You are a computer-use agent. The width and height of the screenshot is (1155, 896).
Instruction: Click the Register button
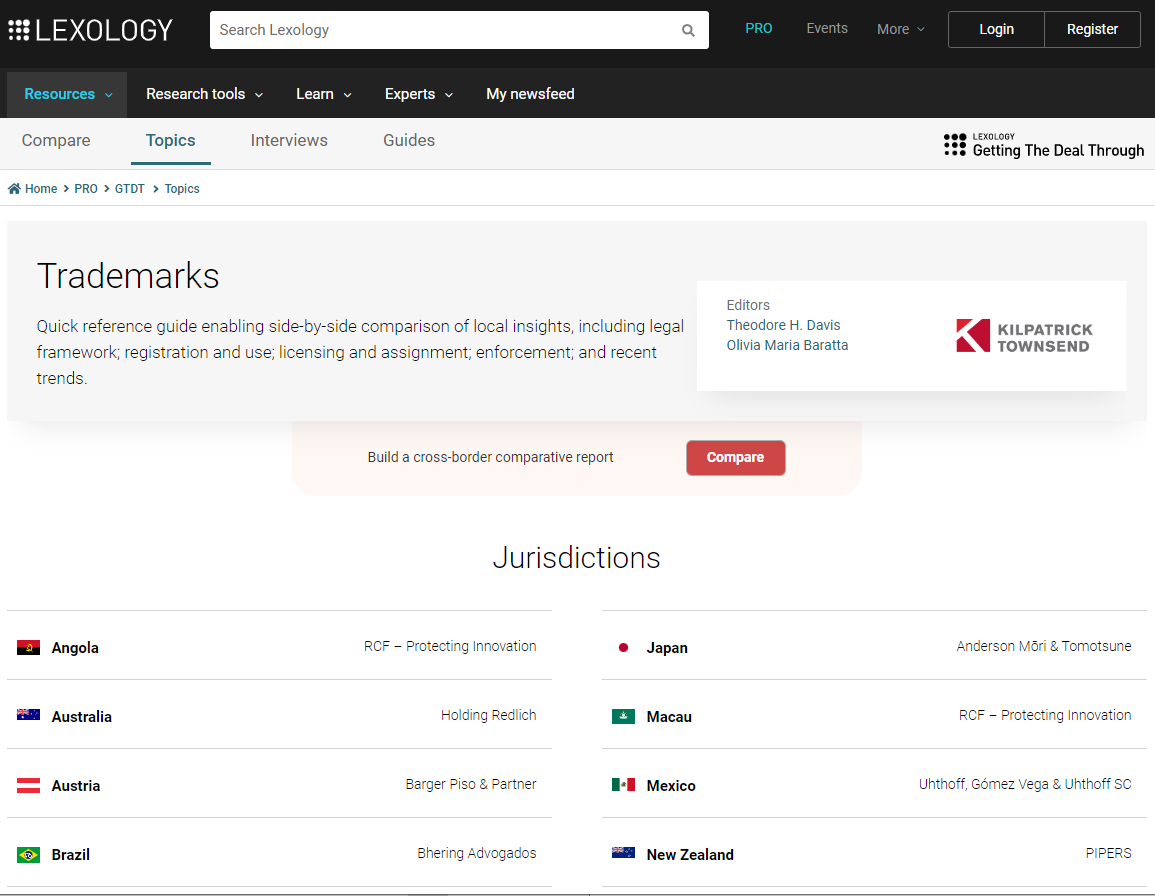tap(1092, 29)
